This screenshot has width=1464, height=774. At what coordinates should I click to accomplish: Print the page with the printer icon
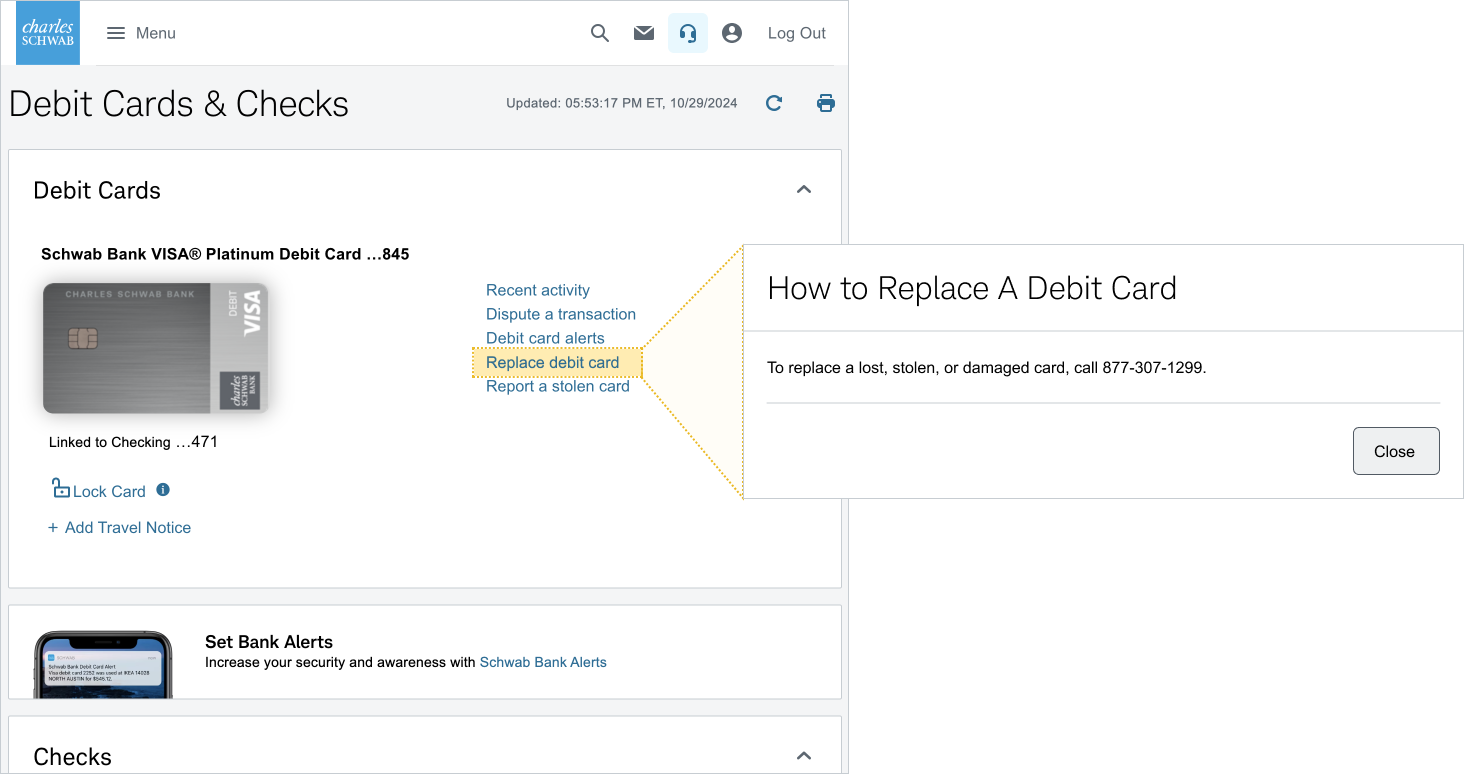pyautogui.click(x=826, y=103)
